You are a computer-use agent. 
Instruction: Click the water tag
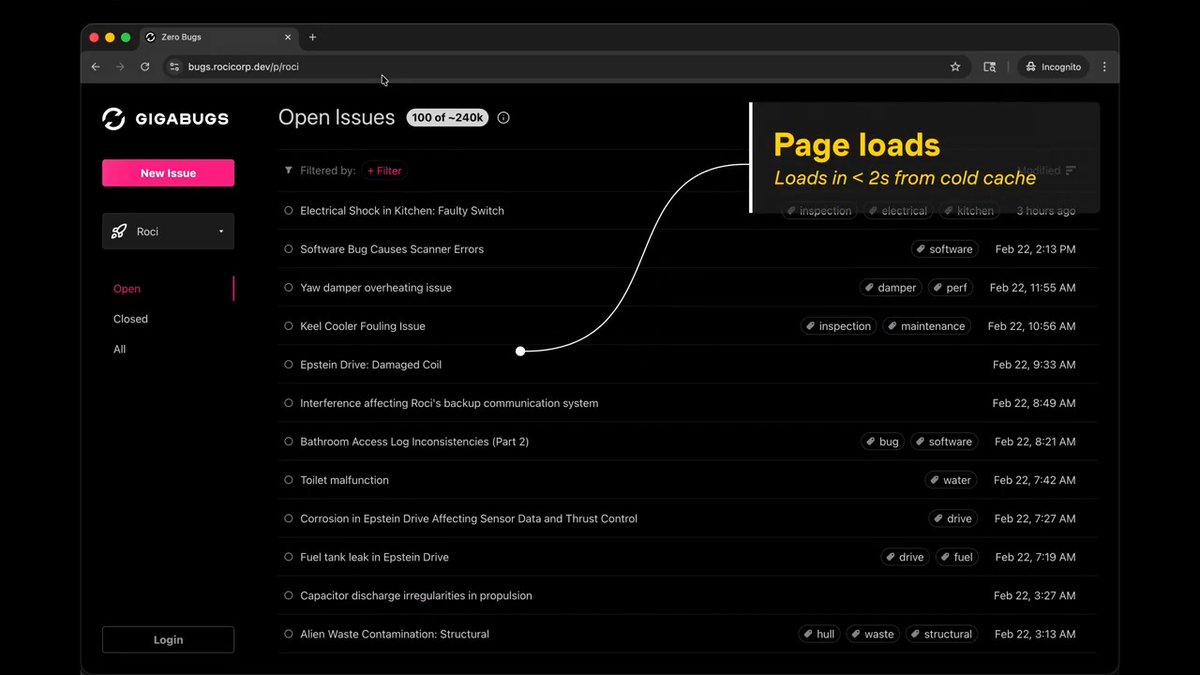coord(951,480)
